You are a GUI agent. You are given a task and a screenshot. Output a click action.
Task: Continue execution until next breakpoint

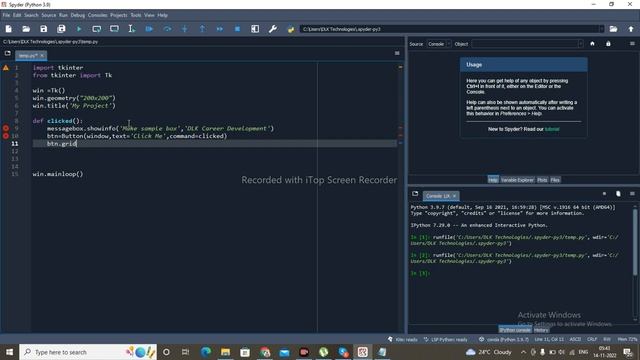pos(220,29)
